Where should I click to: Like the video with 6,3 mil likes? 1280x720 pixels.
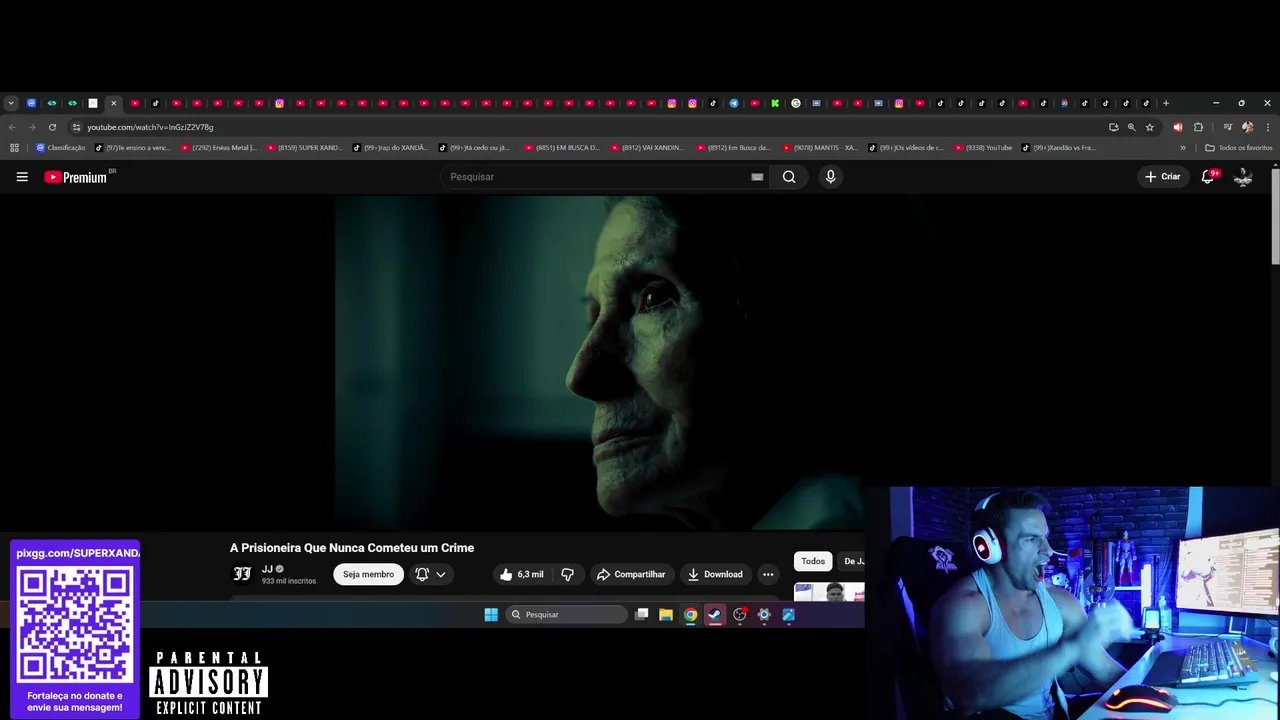click(x=522, y=574)
